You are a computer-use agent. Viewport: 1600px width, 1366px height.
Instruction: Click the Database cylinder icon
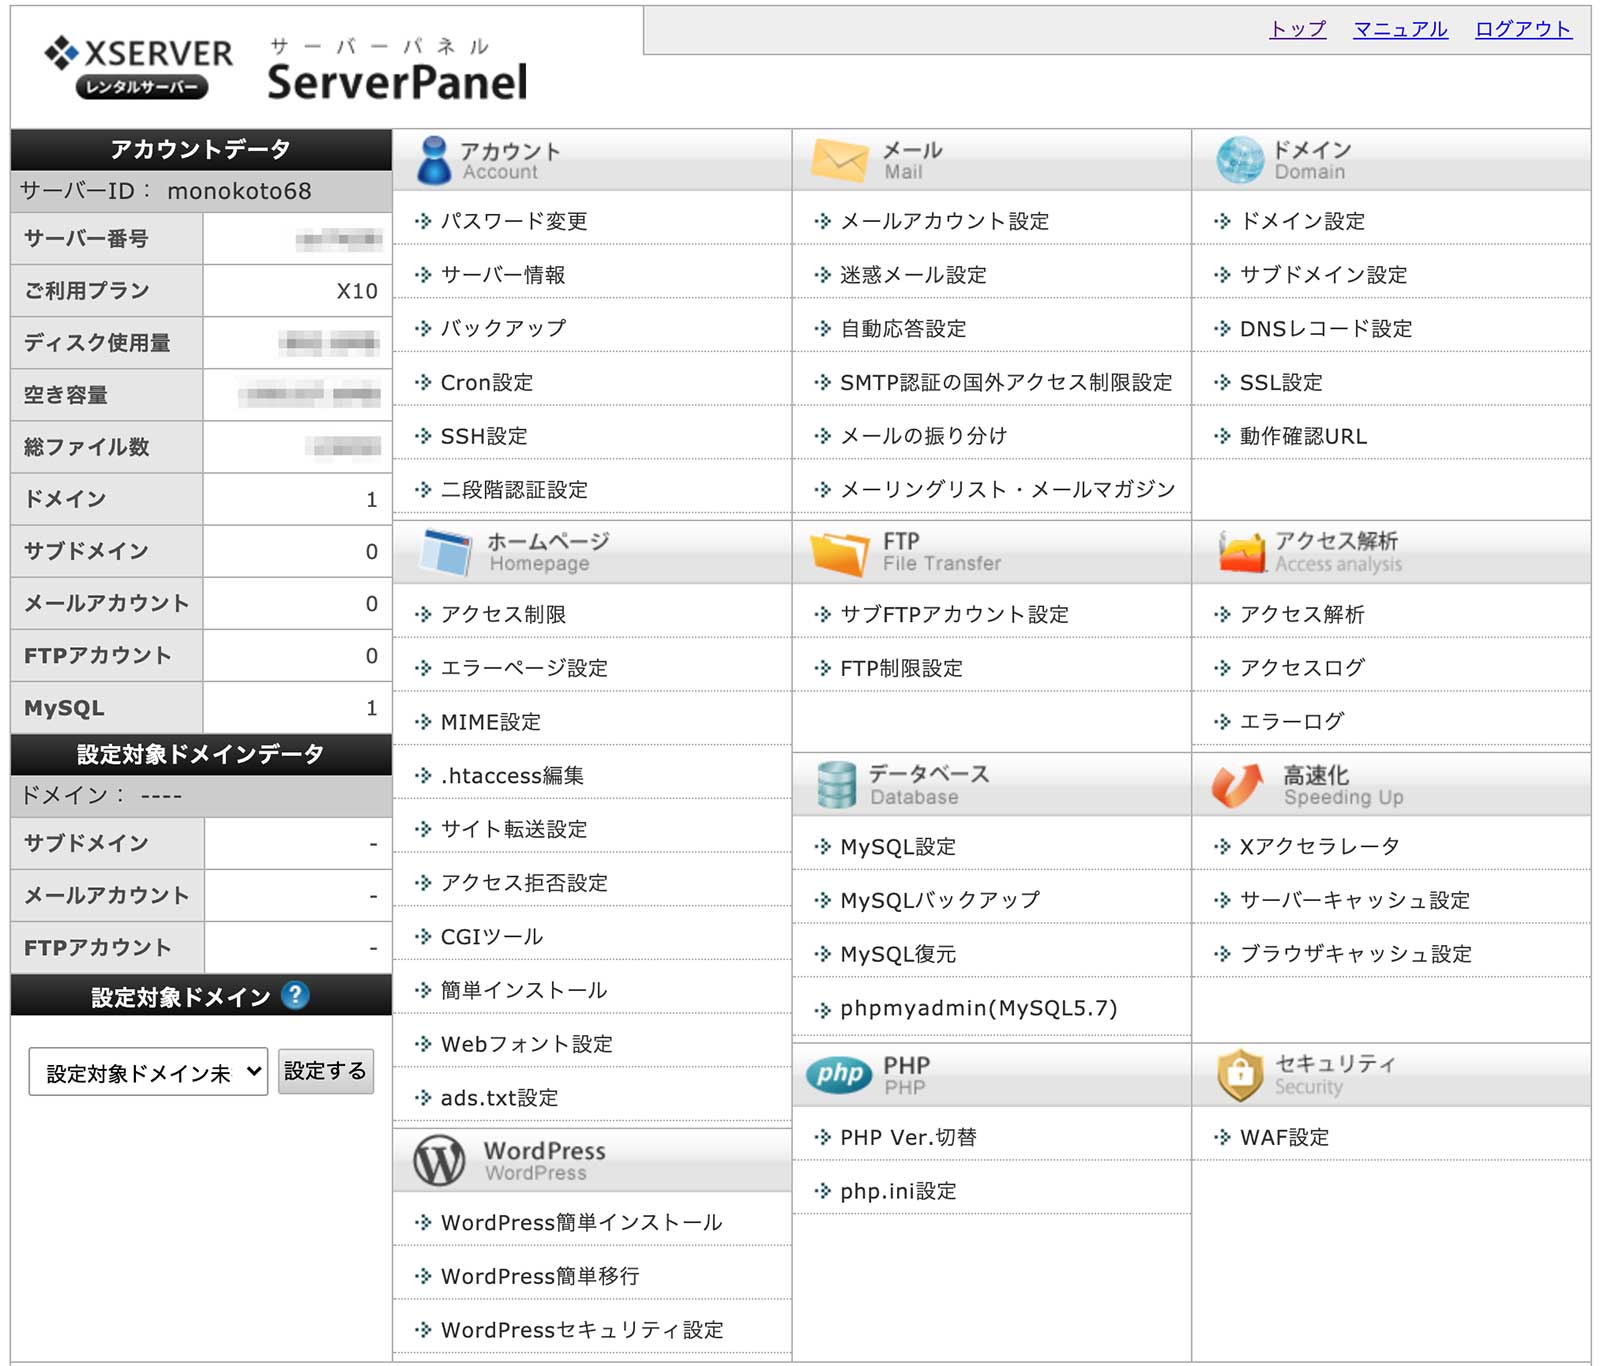pos(836,784)
